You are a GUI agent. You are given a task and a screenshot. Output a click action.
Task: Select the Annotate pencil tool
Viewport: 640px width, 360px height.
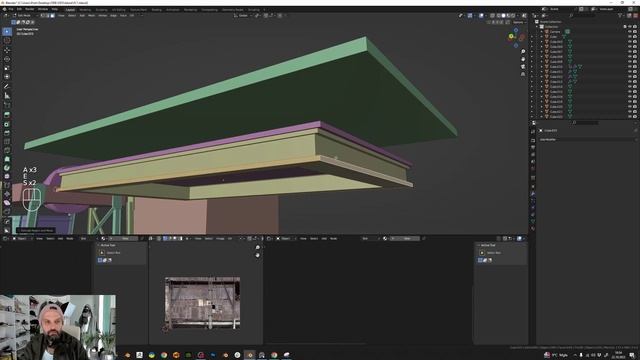[x=7, y=87]
